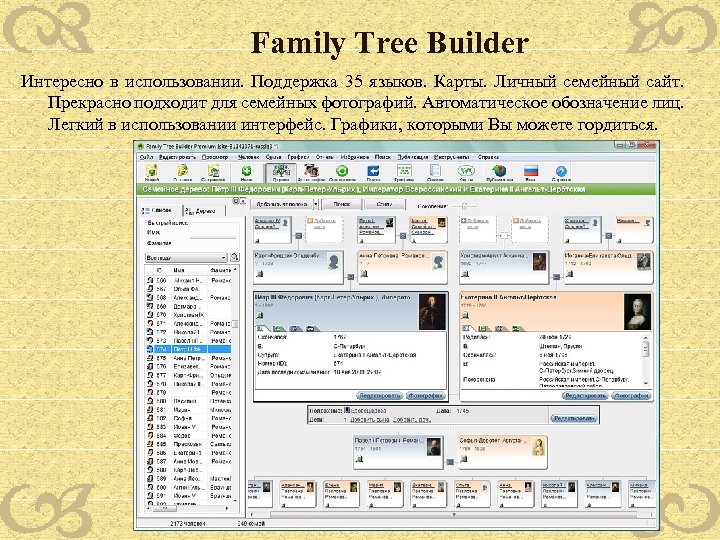720x540 pixels.
Task: Select list row 883 Иоанн V
Action: click(188, 427)
